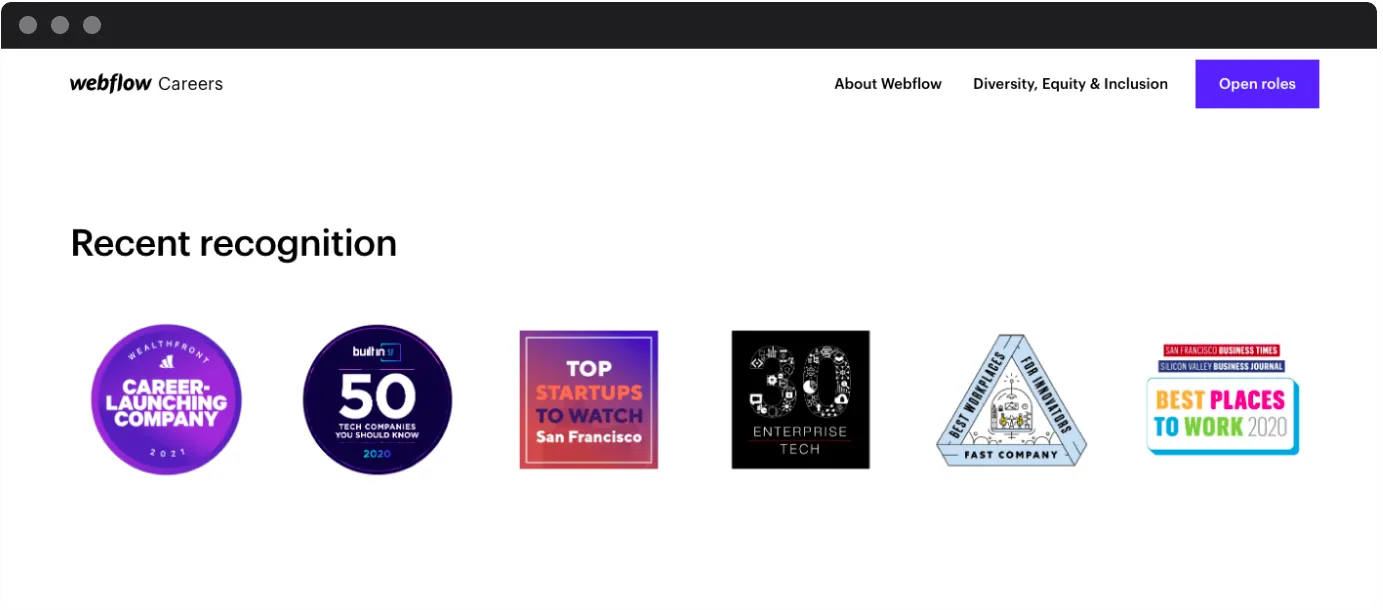Image resolution: width=1383 pixels, height=610 pixels.
Task: Go to About Webflow page
Action: point(888,84)
